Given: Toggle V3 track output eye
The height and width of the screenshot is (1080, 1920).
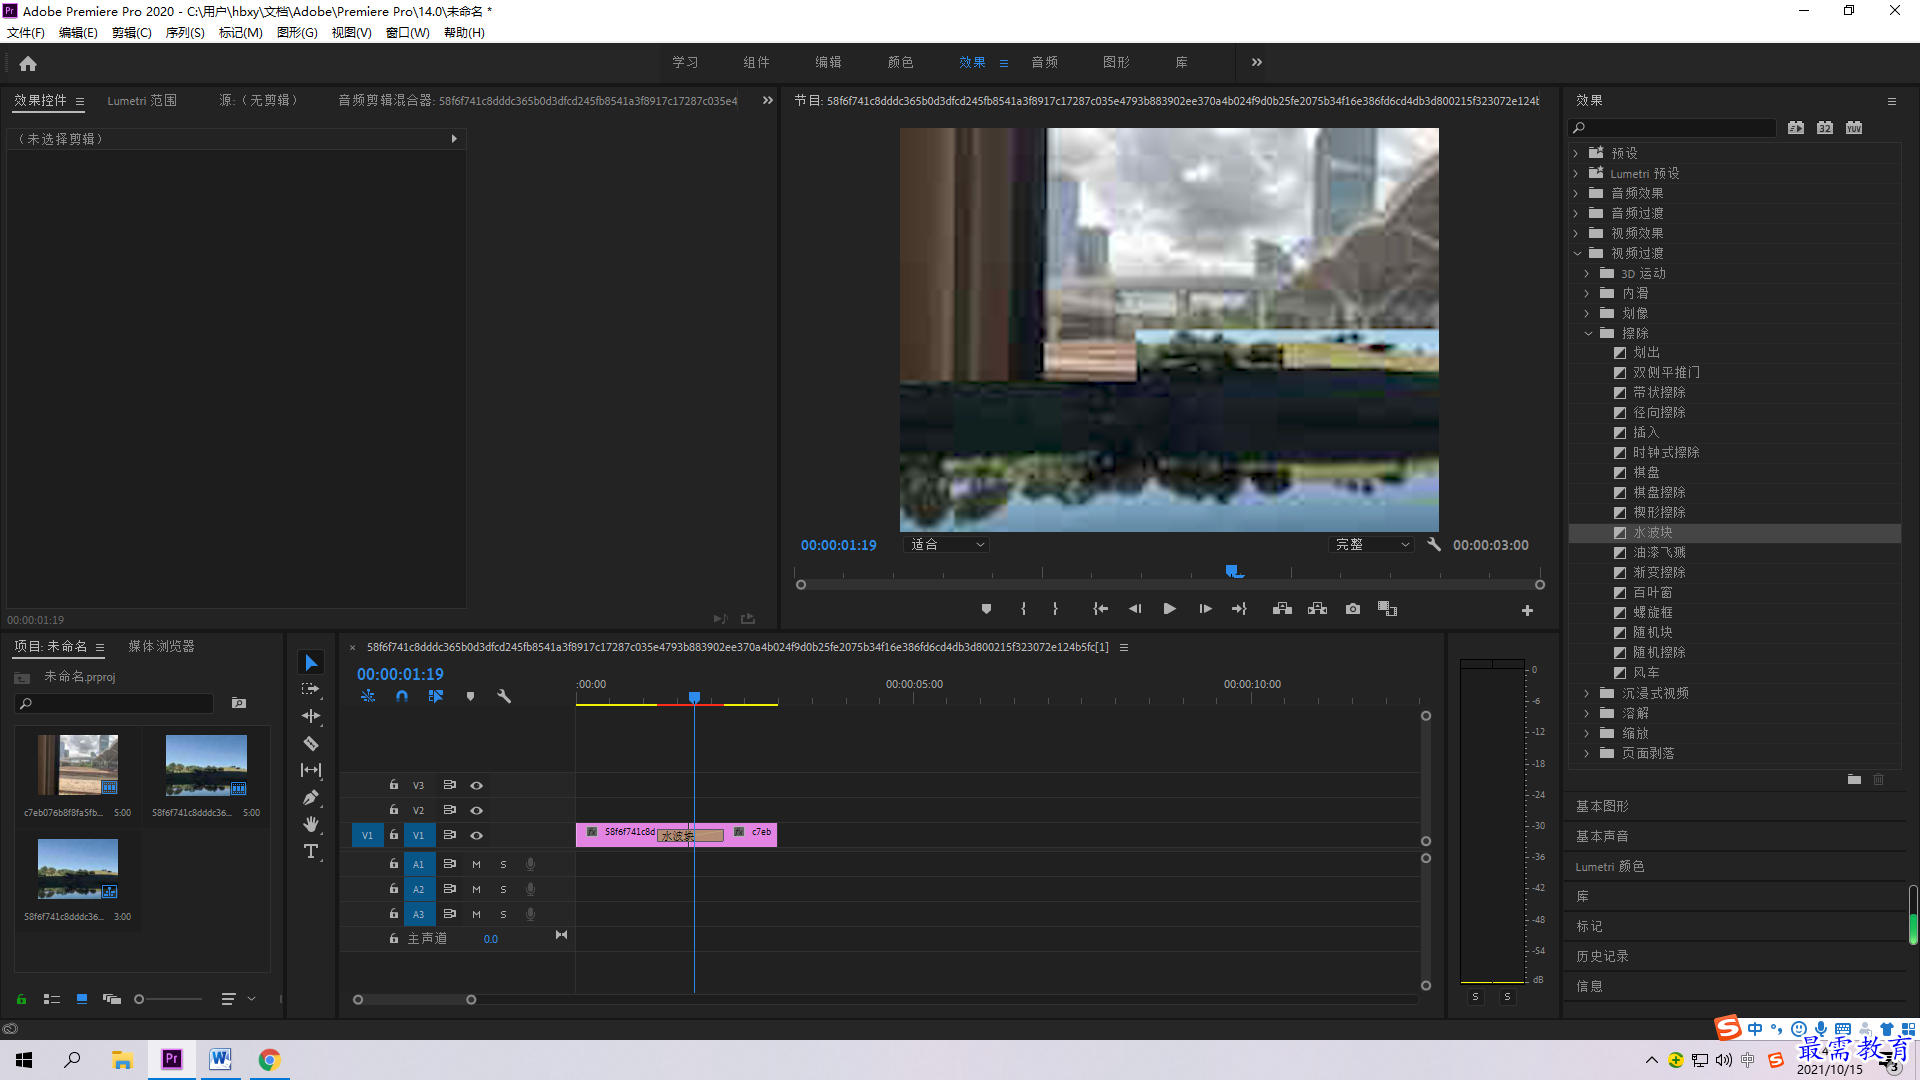Looking at the screenshot, I should [x=477, y=786].
